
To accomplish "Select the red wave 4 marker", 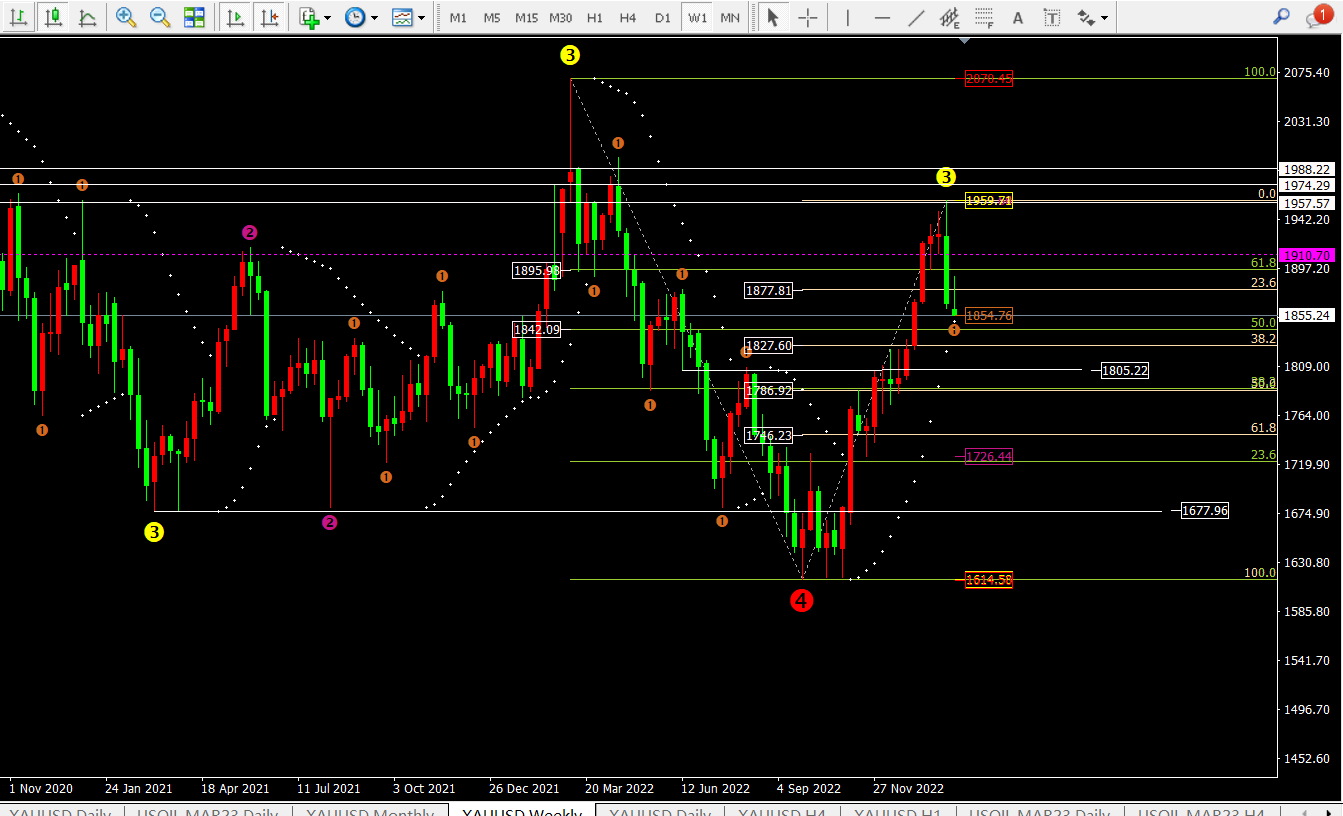I will pyautogui.click(x=801, y=600).
